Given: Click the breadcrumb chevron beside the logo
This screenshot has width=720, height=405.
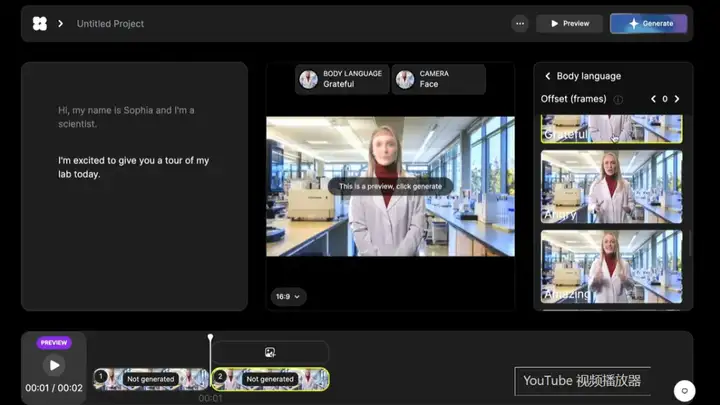Looking at the screenshot, I should [x=61, y=23].
